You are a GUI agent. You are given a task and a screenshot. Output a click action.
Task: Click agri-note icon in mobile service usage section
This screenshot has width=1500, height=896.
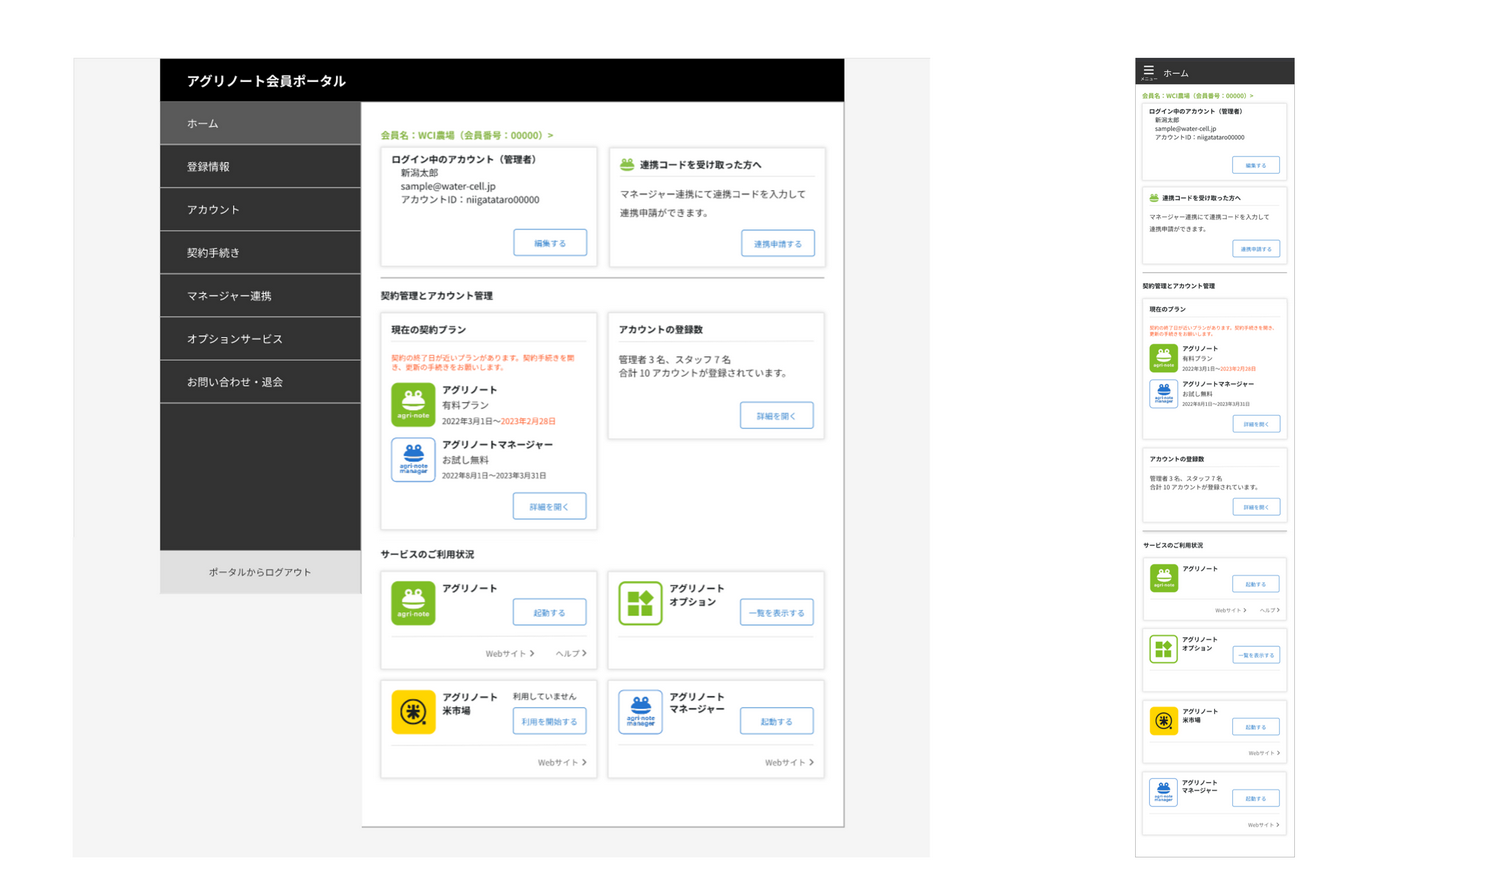1163,577
